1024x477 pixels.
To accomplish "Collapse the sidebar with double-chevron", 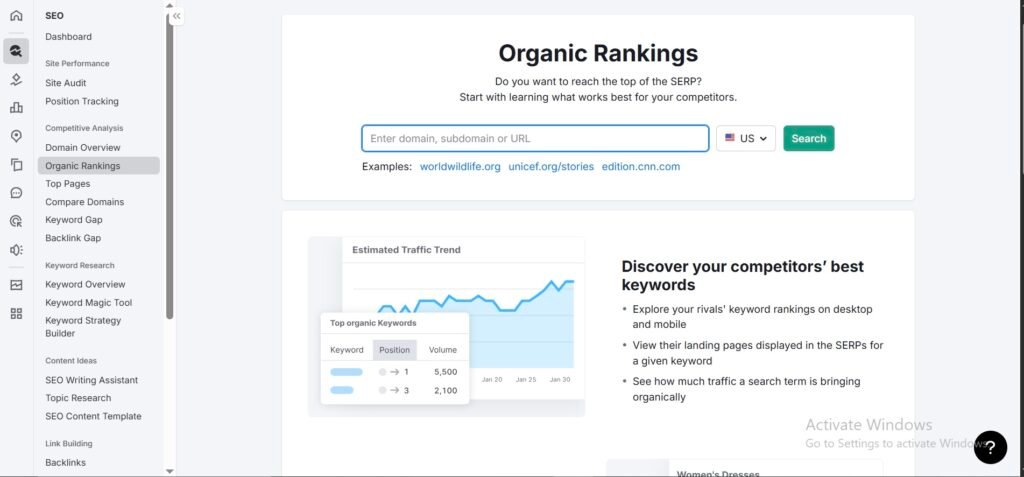I will 177,16.
